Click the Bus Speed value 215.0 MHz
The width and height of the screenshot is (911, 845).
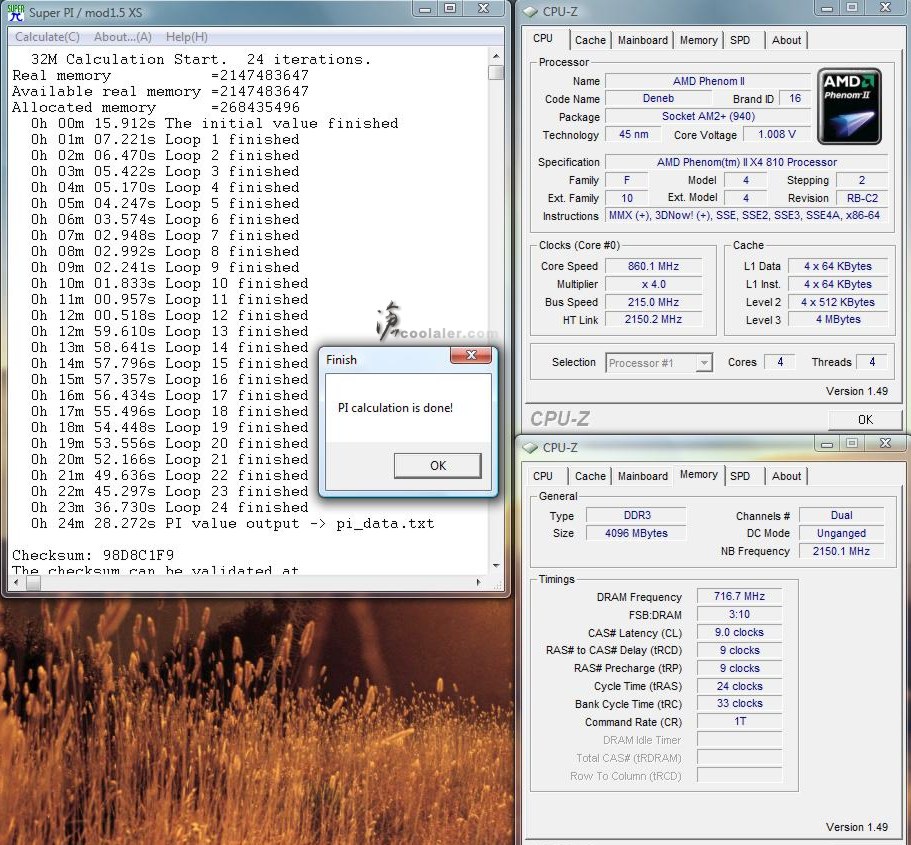653,302
